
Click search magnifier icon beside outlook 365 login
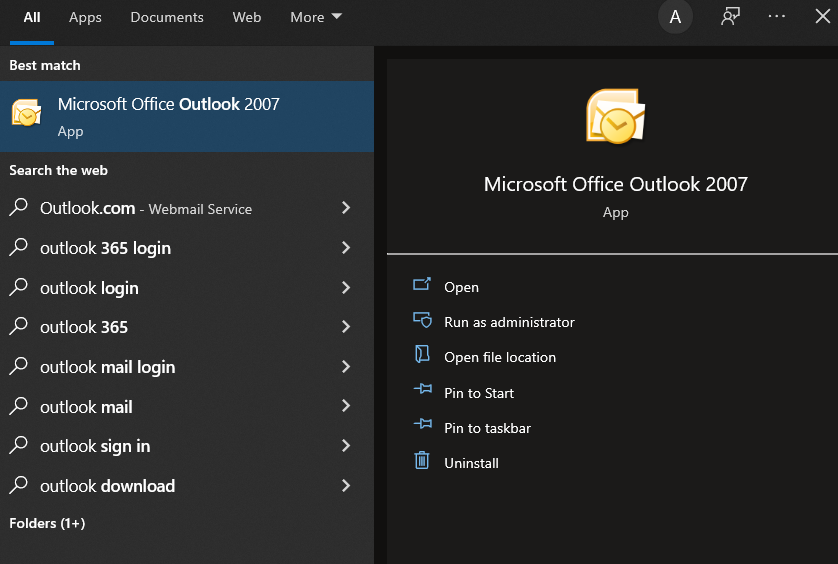click(x=18, y=247)
